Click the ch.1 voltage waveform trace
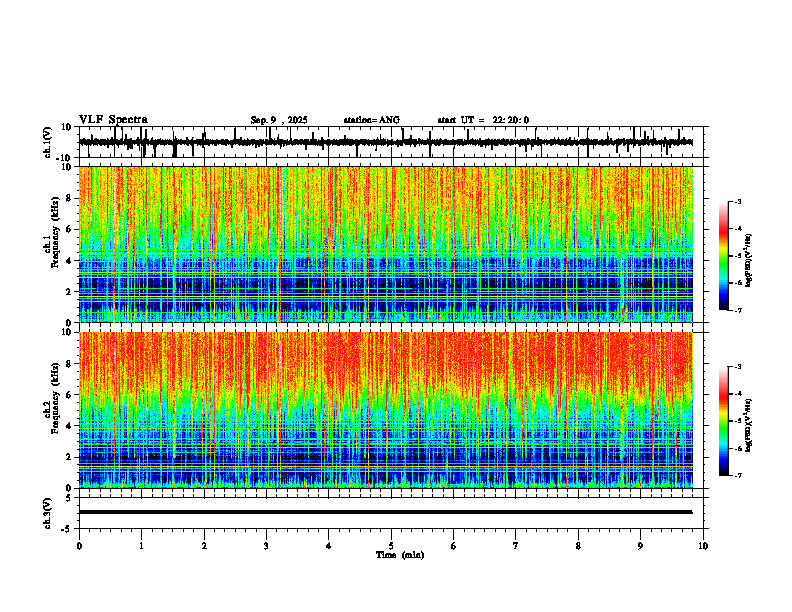 pos(385,142)
